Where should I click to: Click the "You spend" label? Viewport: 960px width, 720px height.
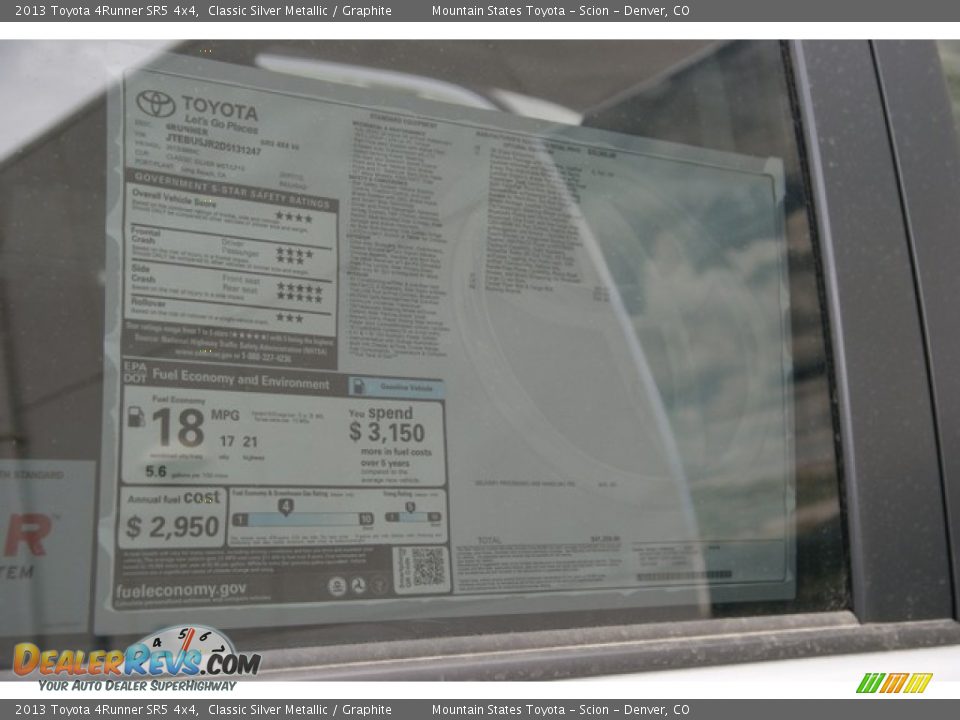(x=381, y=413)
